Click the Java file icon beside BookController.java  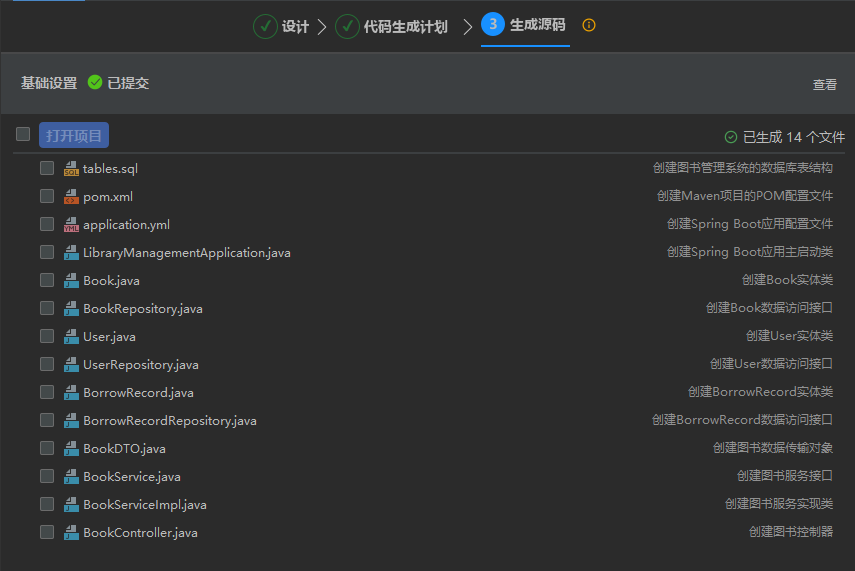(71, 533)
